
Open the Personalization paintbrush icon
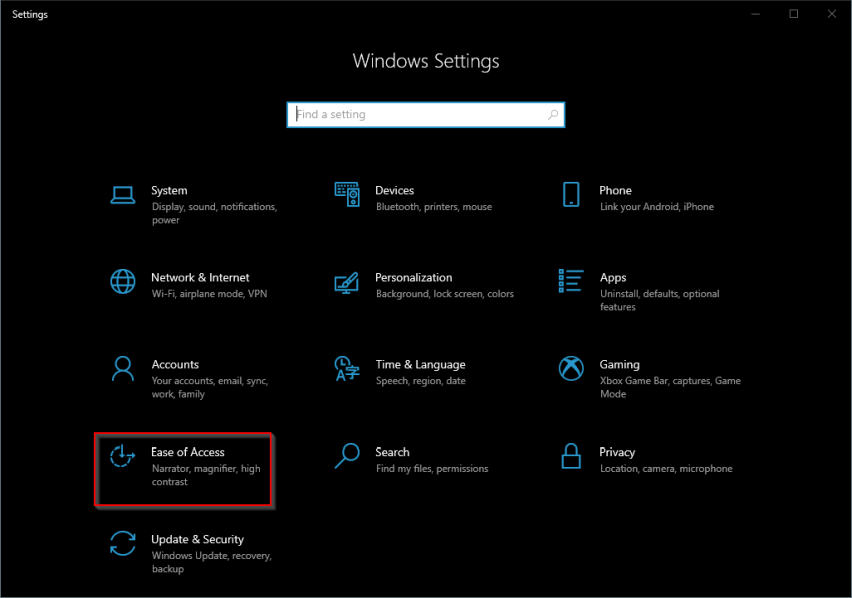coord(347,281)
